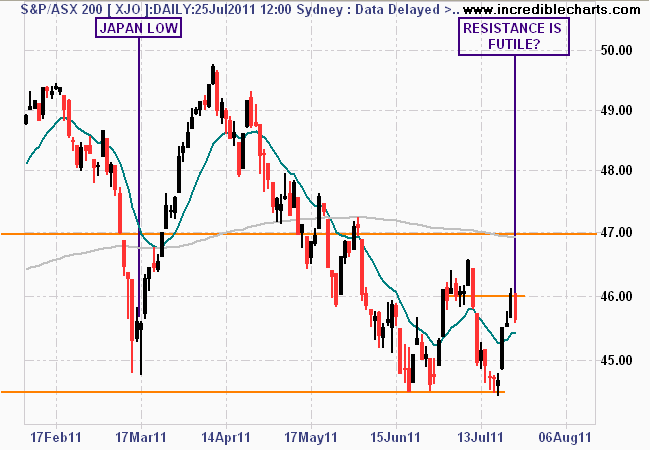Screen dimensions: 650x450
Task: Click the 17Feb11 date label
Action: tap(56, 437)
